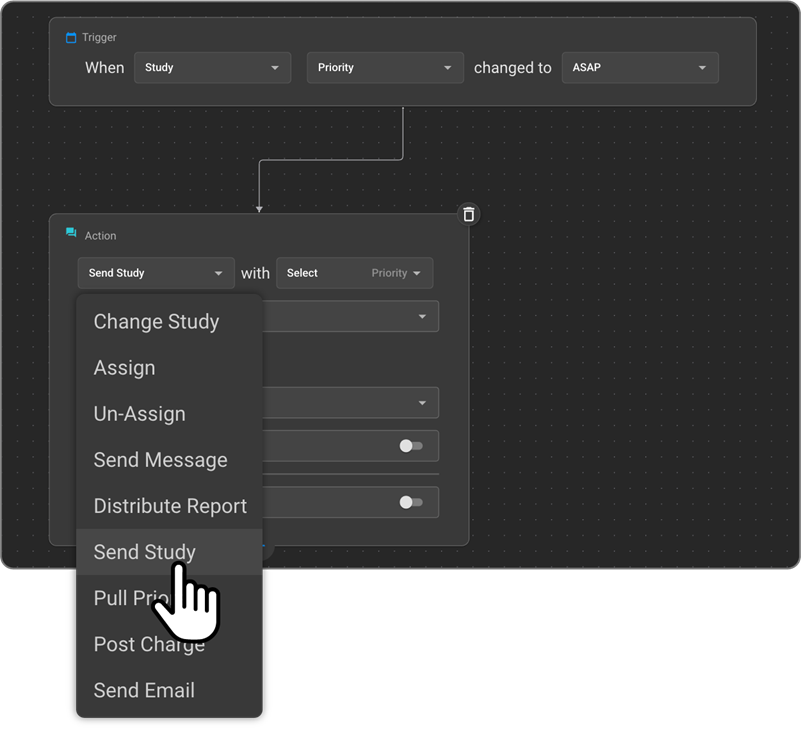Toggle the lower switch in Action card
The height and width of the screenshot is (730, 801).
click(411, 502)
